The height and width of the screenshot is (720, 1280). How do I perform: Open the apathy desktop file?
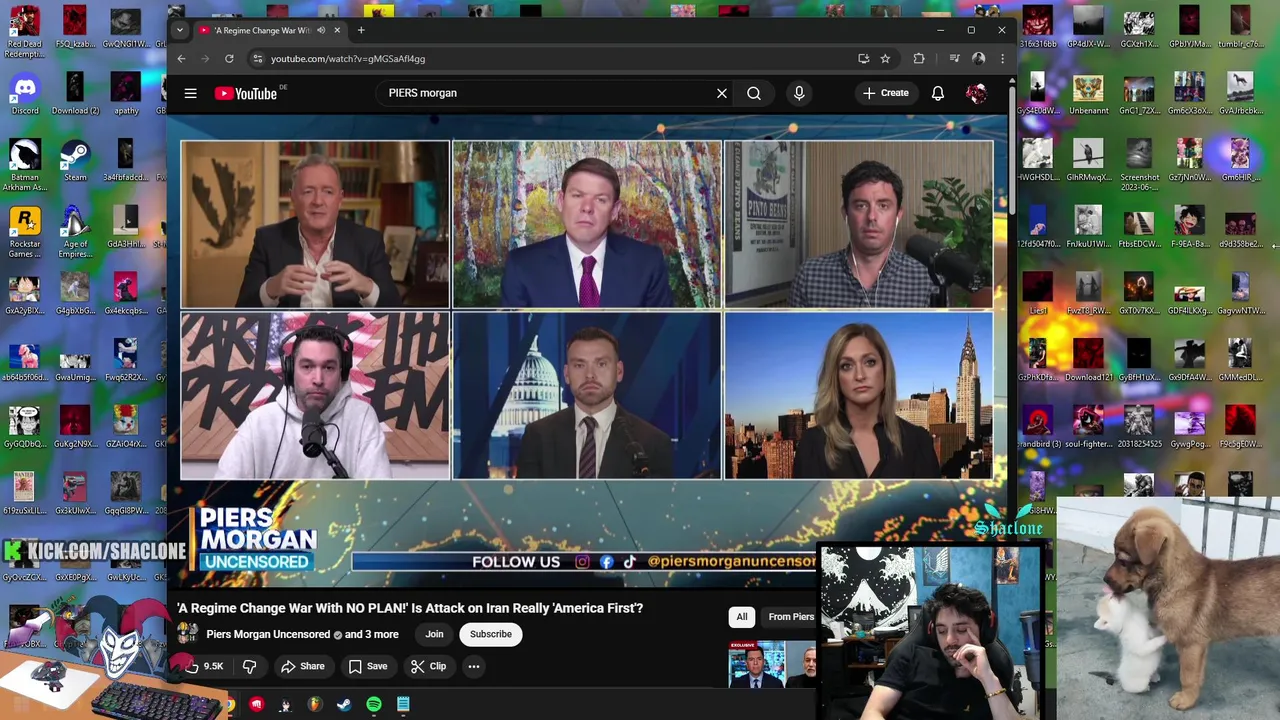point(126,95)
